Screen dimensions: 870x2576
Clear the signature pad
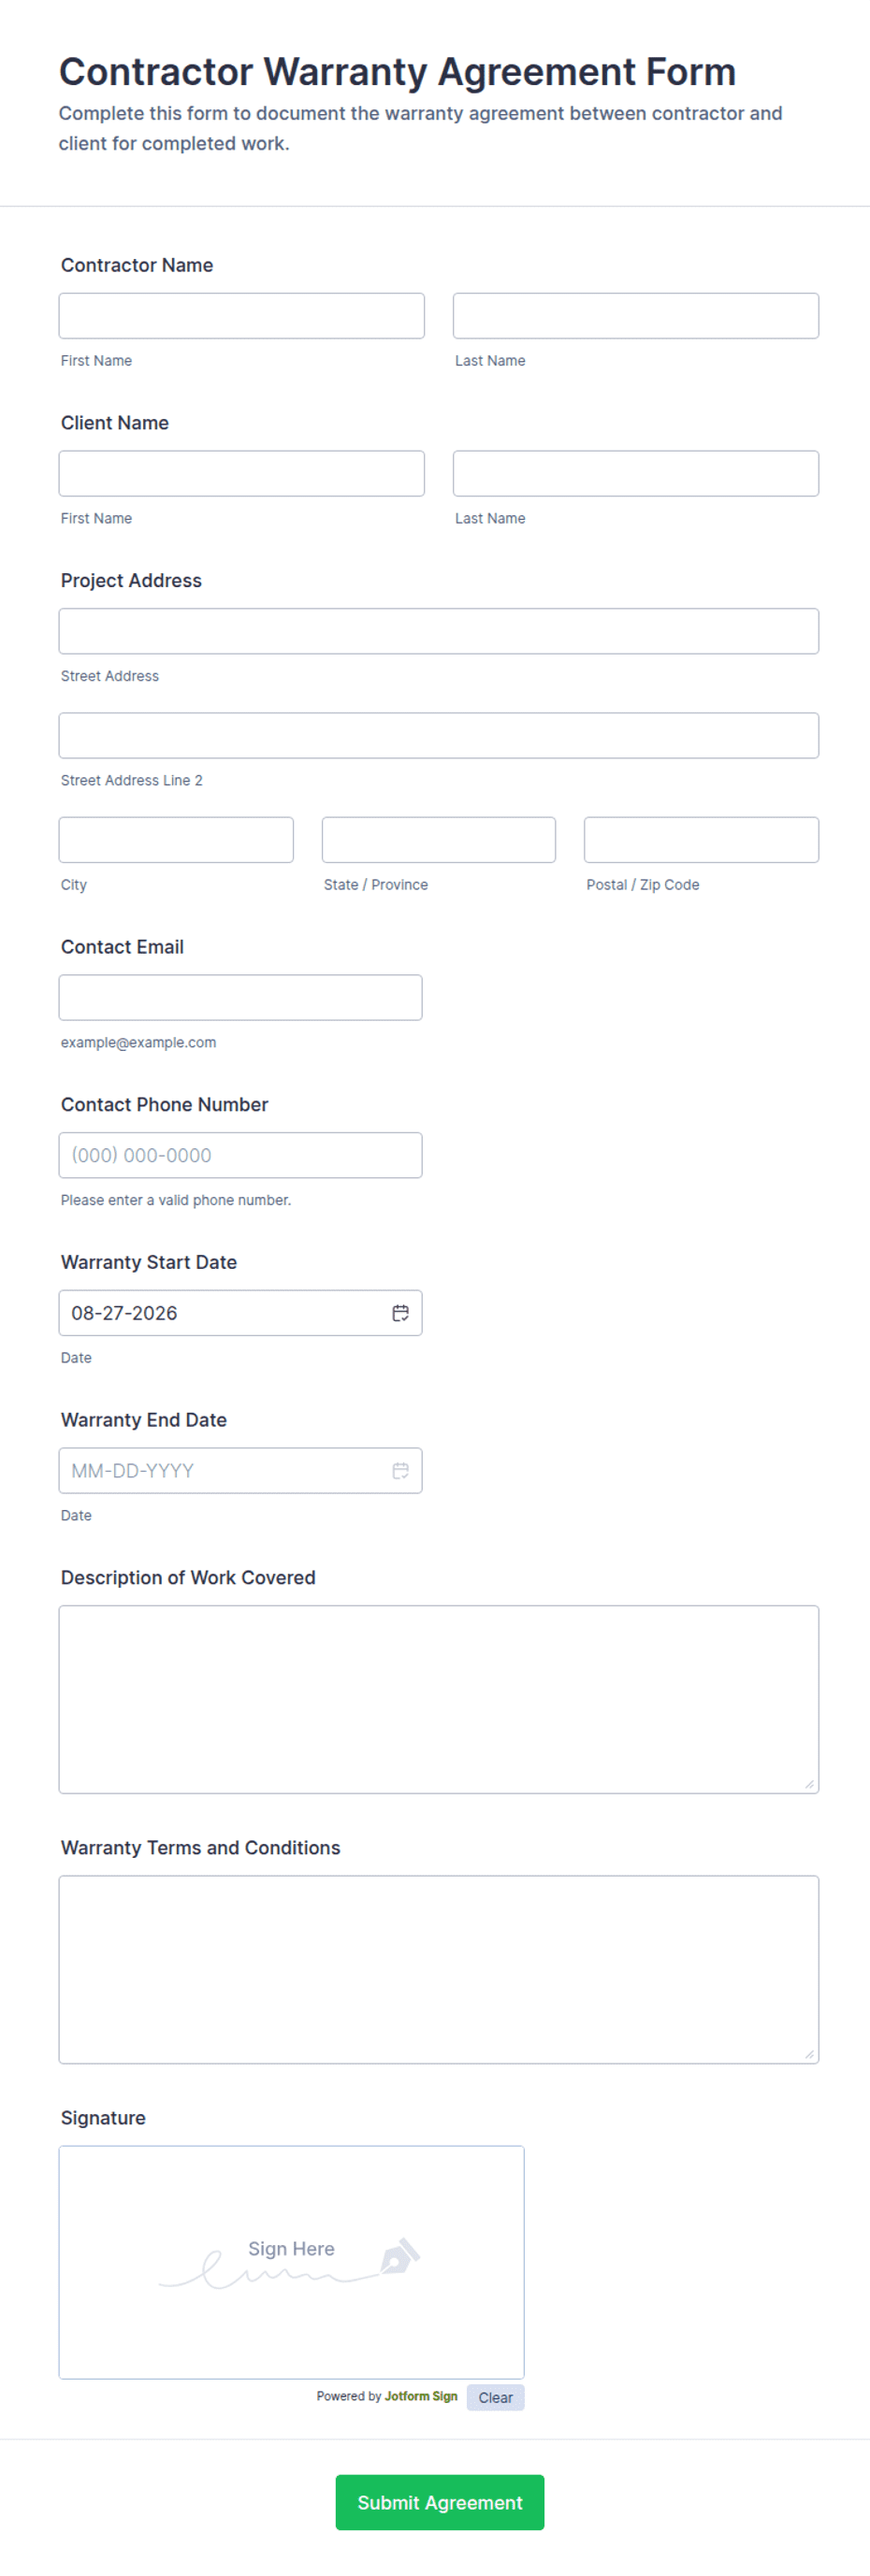(x=495, y=2398)
